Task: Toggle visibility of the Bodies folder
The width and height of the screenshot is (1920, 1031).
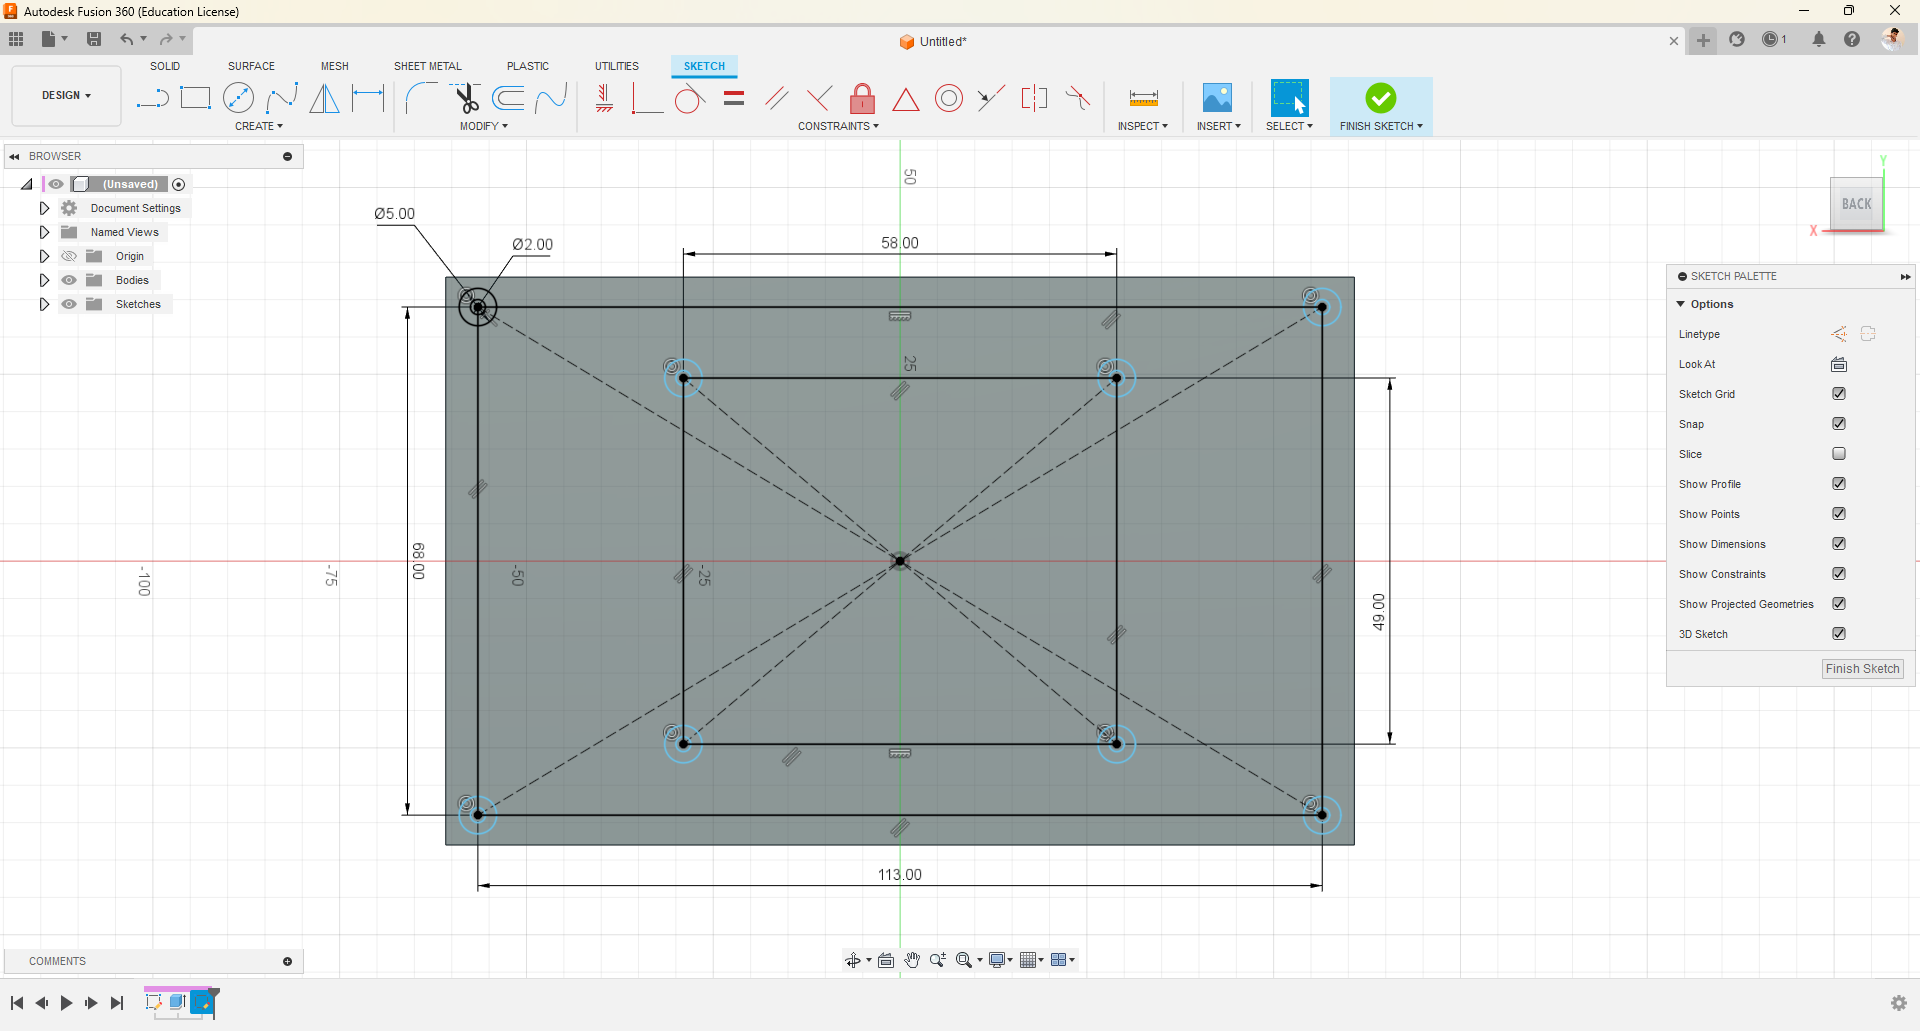Action: pyautogui.click(x=69, y=280)
